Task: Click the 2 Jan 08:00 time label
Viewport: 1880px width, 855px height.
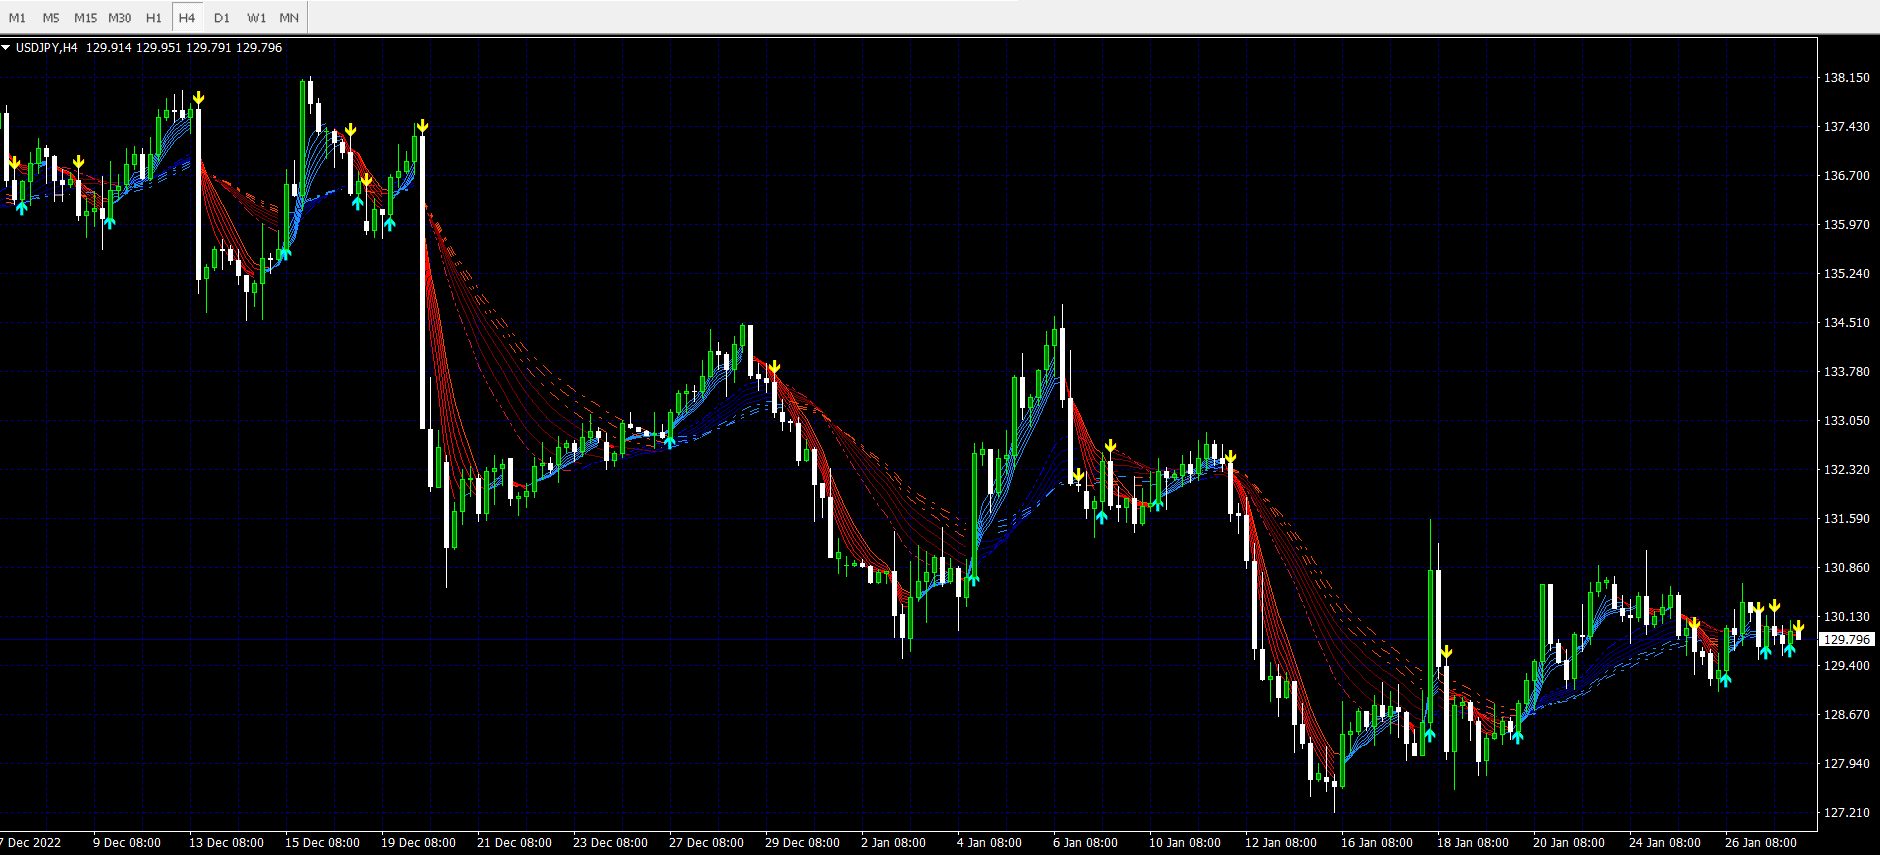Action: [x=893, y=842]
